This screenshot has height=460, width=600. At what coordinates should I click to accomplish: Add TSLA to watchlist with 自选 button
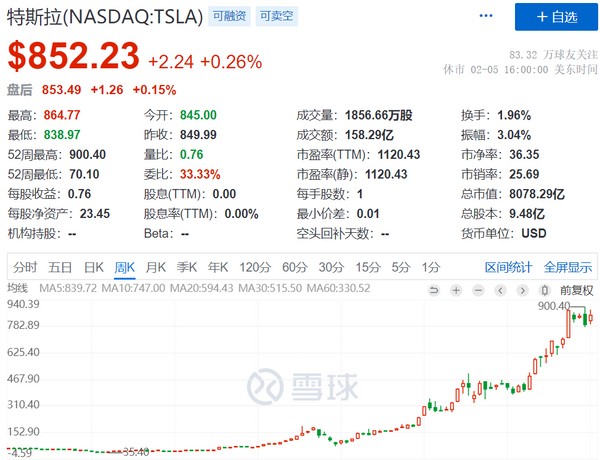(556, 17)
